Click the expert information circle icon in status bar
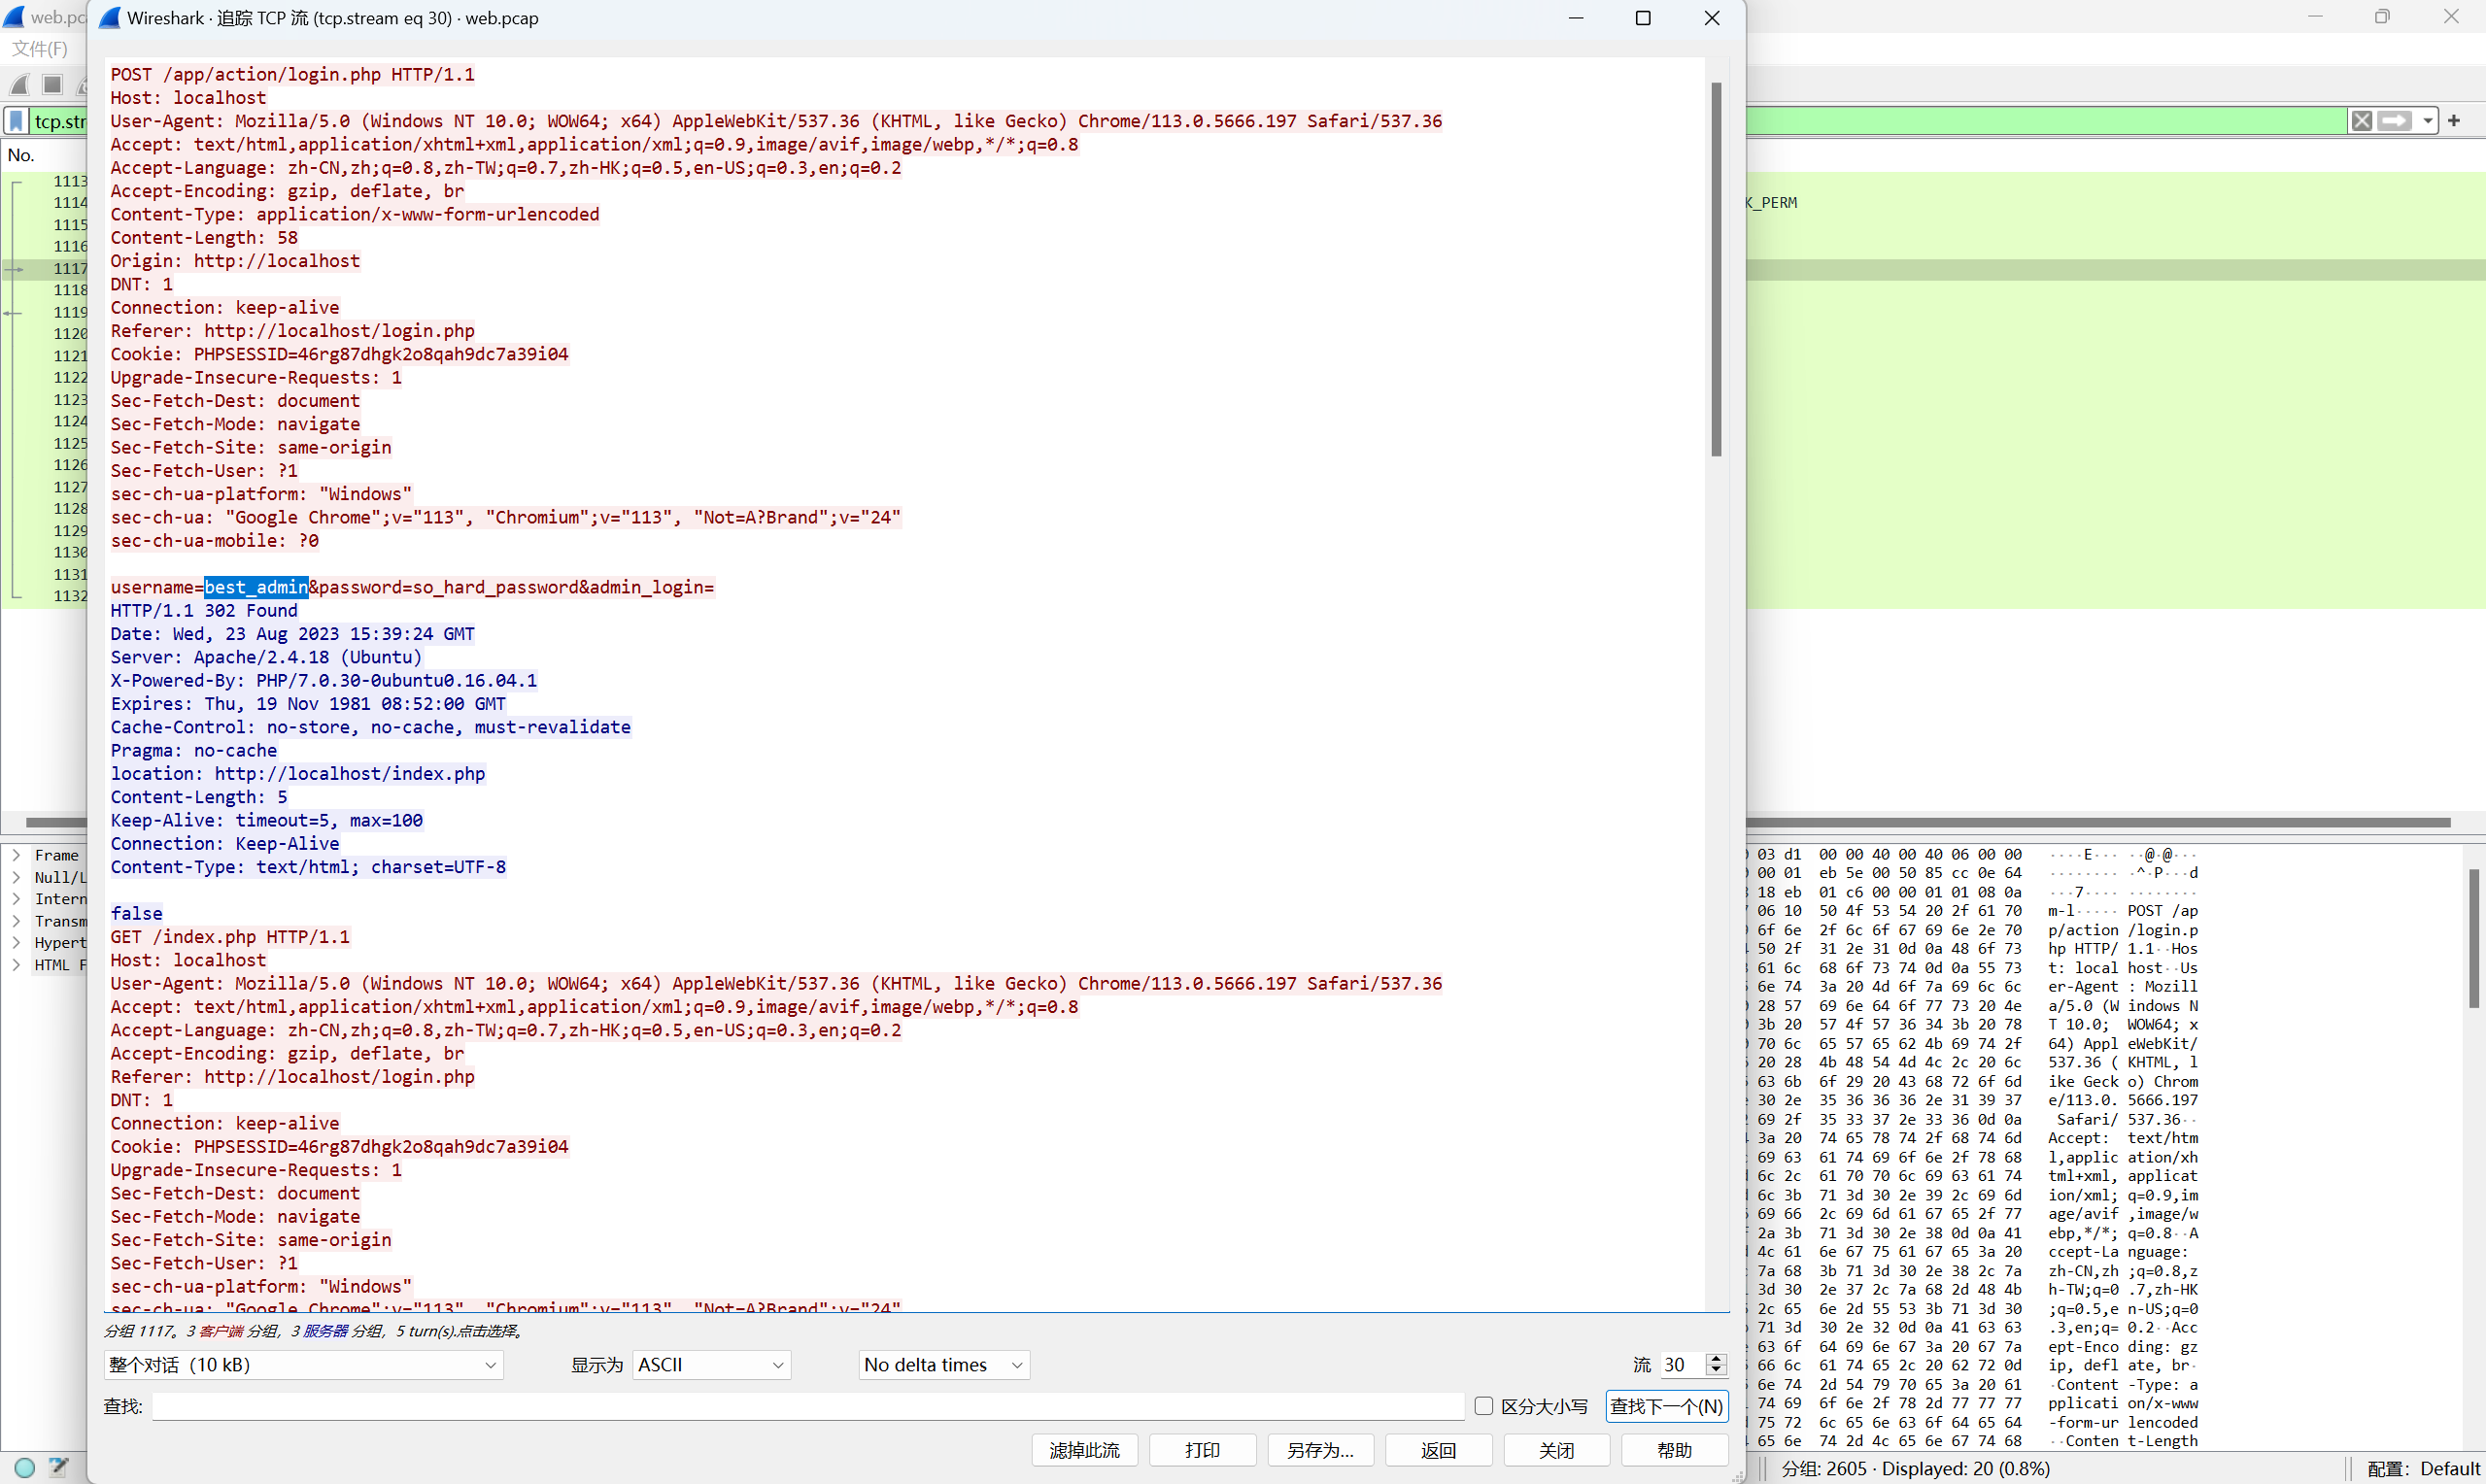This screenshot has width=2486, height=1484. point(25,1467)
